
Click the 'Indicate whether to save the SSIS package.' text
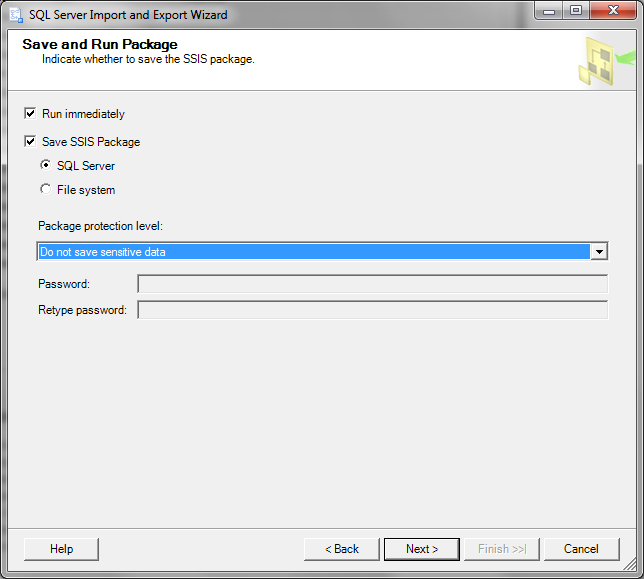pos(148,59)
